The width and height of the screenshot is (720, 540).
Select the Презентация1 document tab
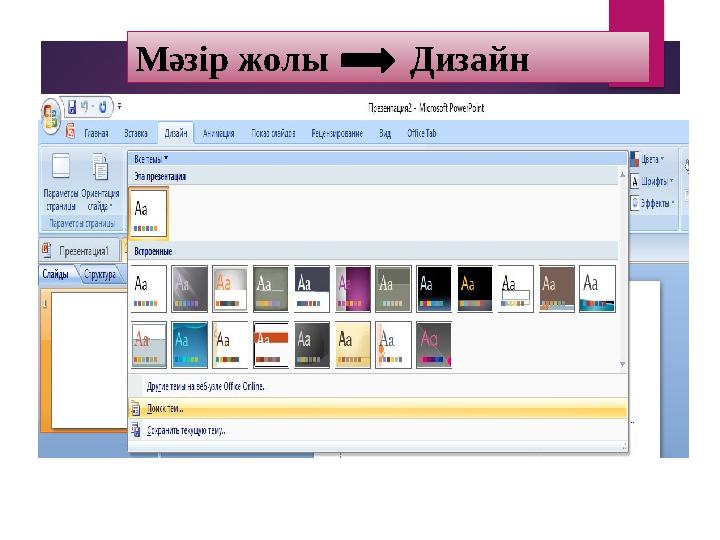[x=78, y=251]
